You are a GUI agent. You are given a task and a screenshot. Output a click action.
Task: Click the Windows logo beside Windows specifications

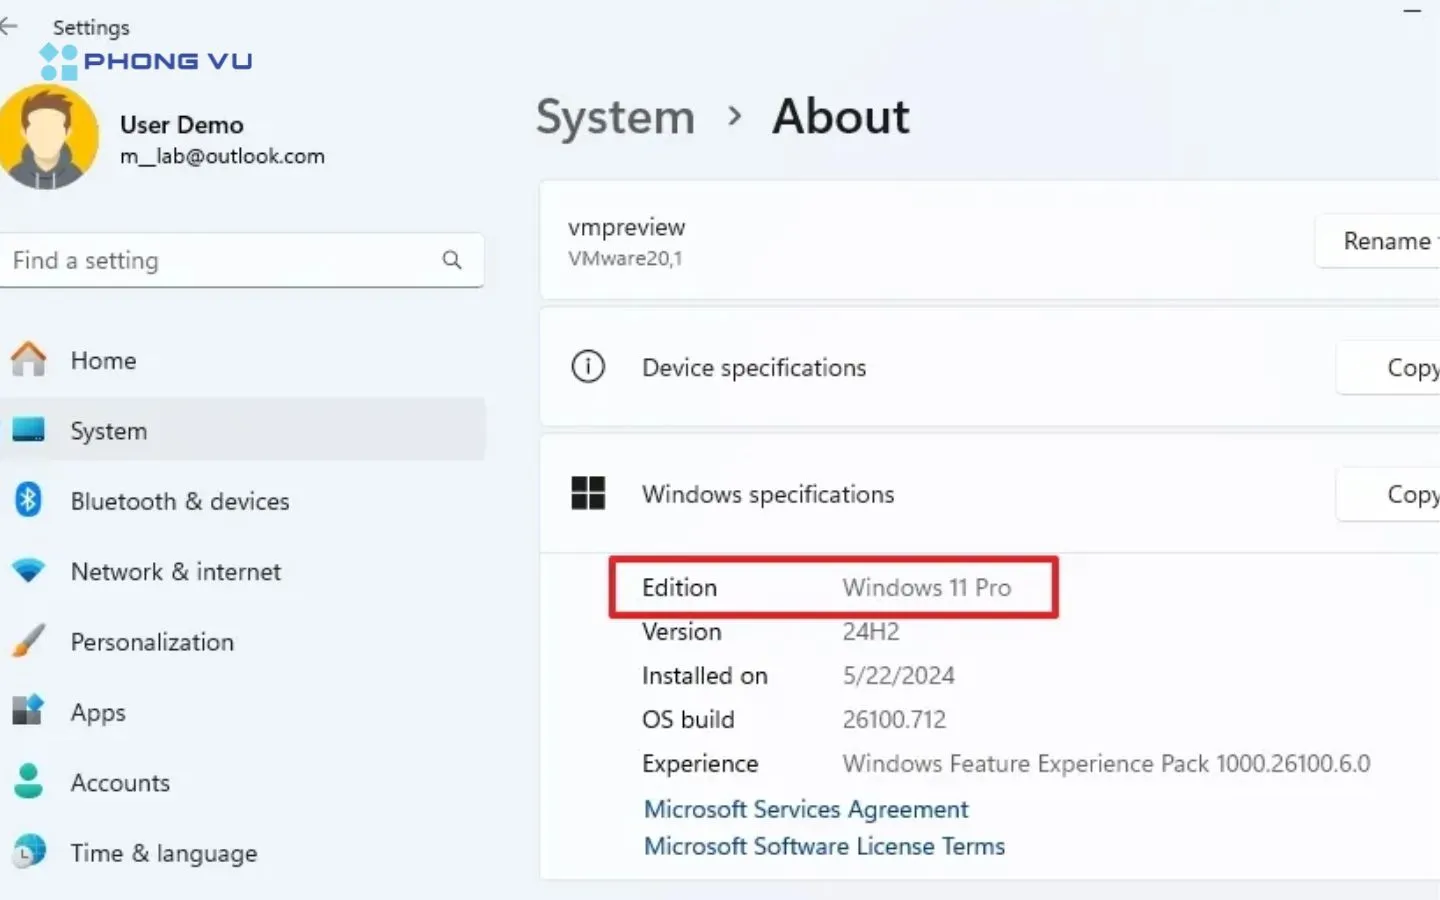tap(589, 493)
